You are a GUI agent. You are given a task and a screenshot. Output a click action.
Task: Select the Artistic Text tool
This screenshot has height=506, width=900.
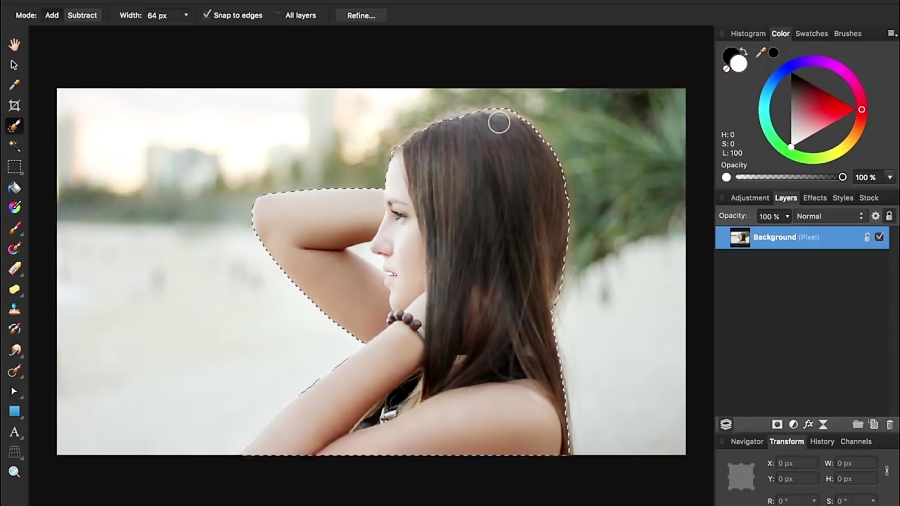pyautogui.click(x=14, y=432)
